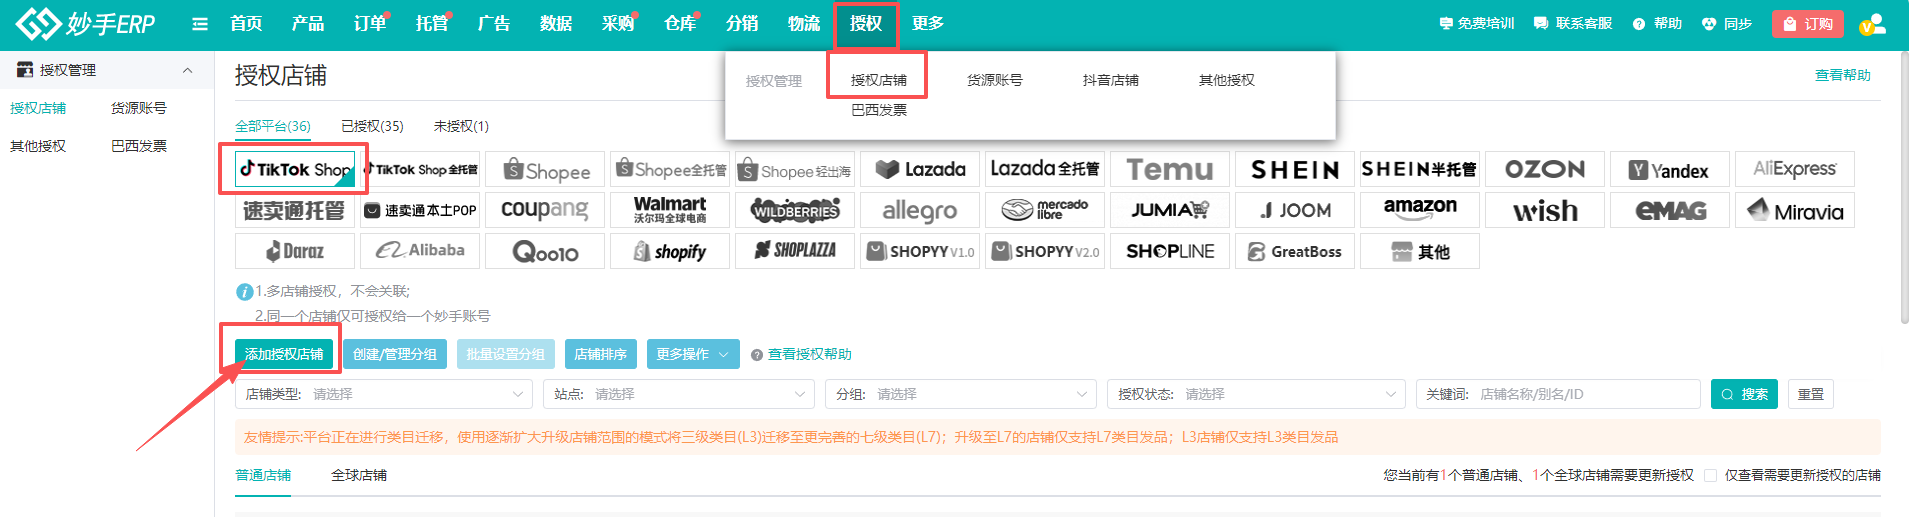
Task: Select the TikTok Shop platform logo
Action: point(295,169)
